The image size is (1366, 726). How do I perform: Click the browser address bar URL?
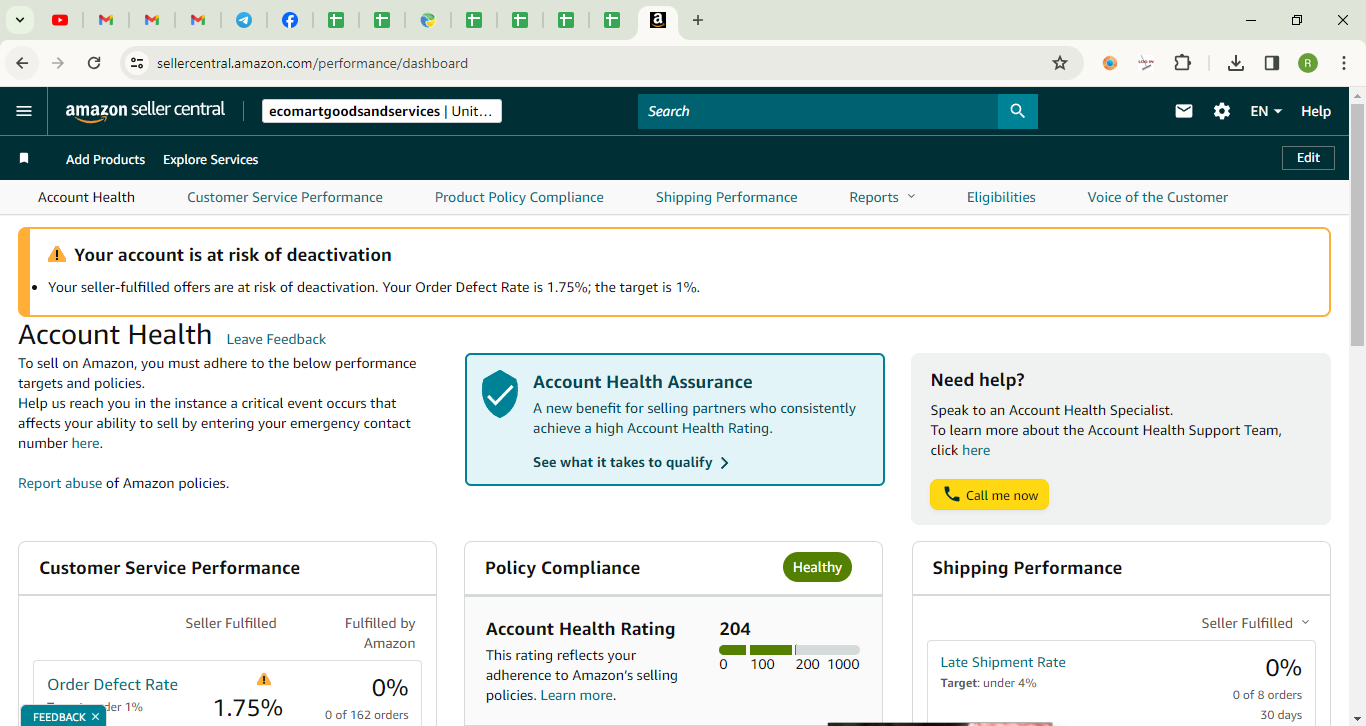coord(312,63)
